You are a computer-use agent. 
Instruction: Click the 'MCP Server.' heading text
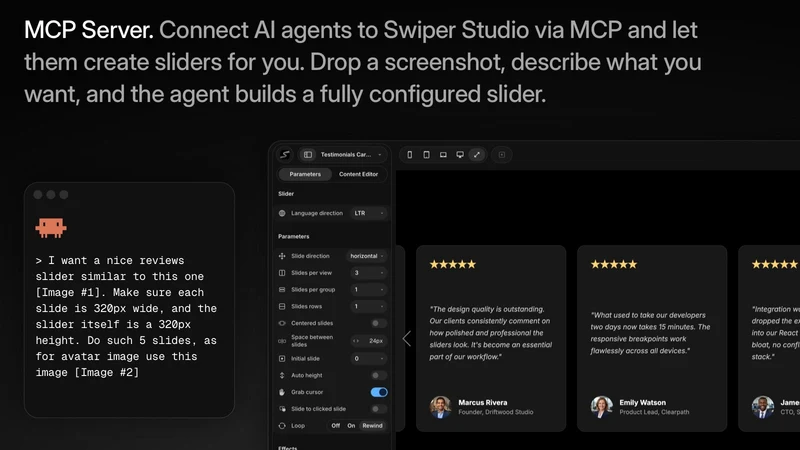[88, 30]
